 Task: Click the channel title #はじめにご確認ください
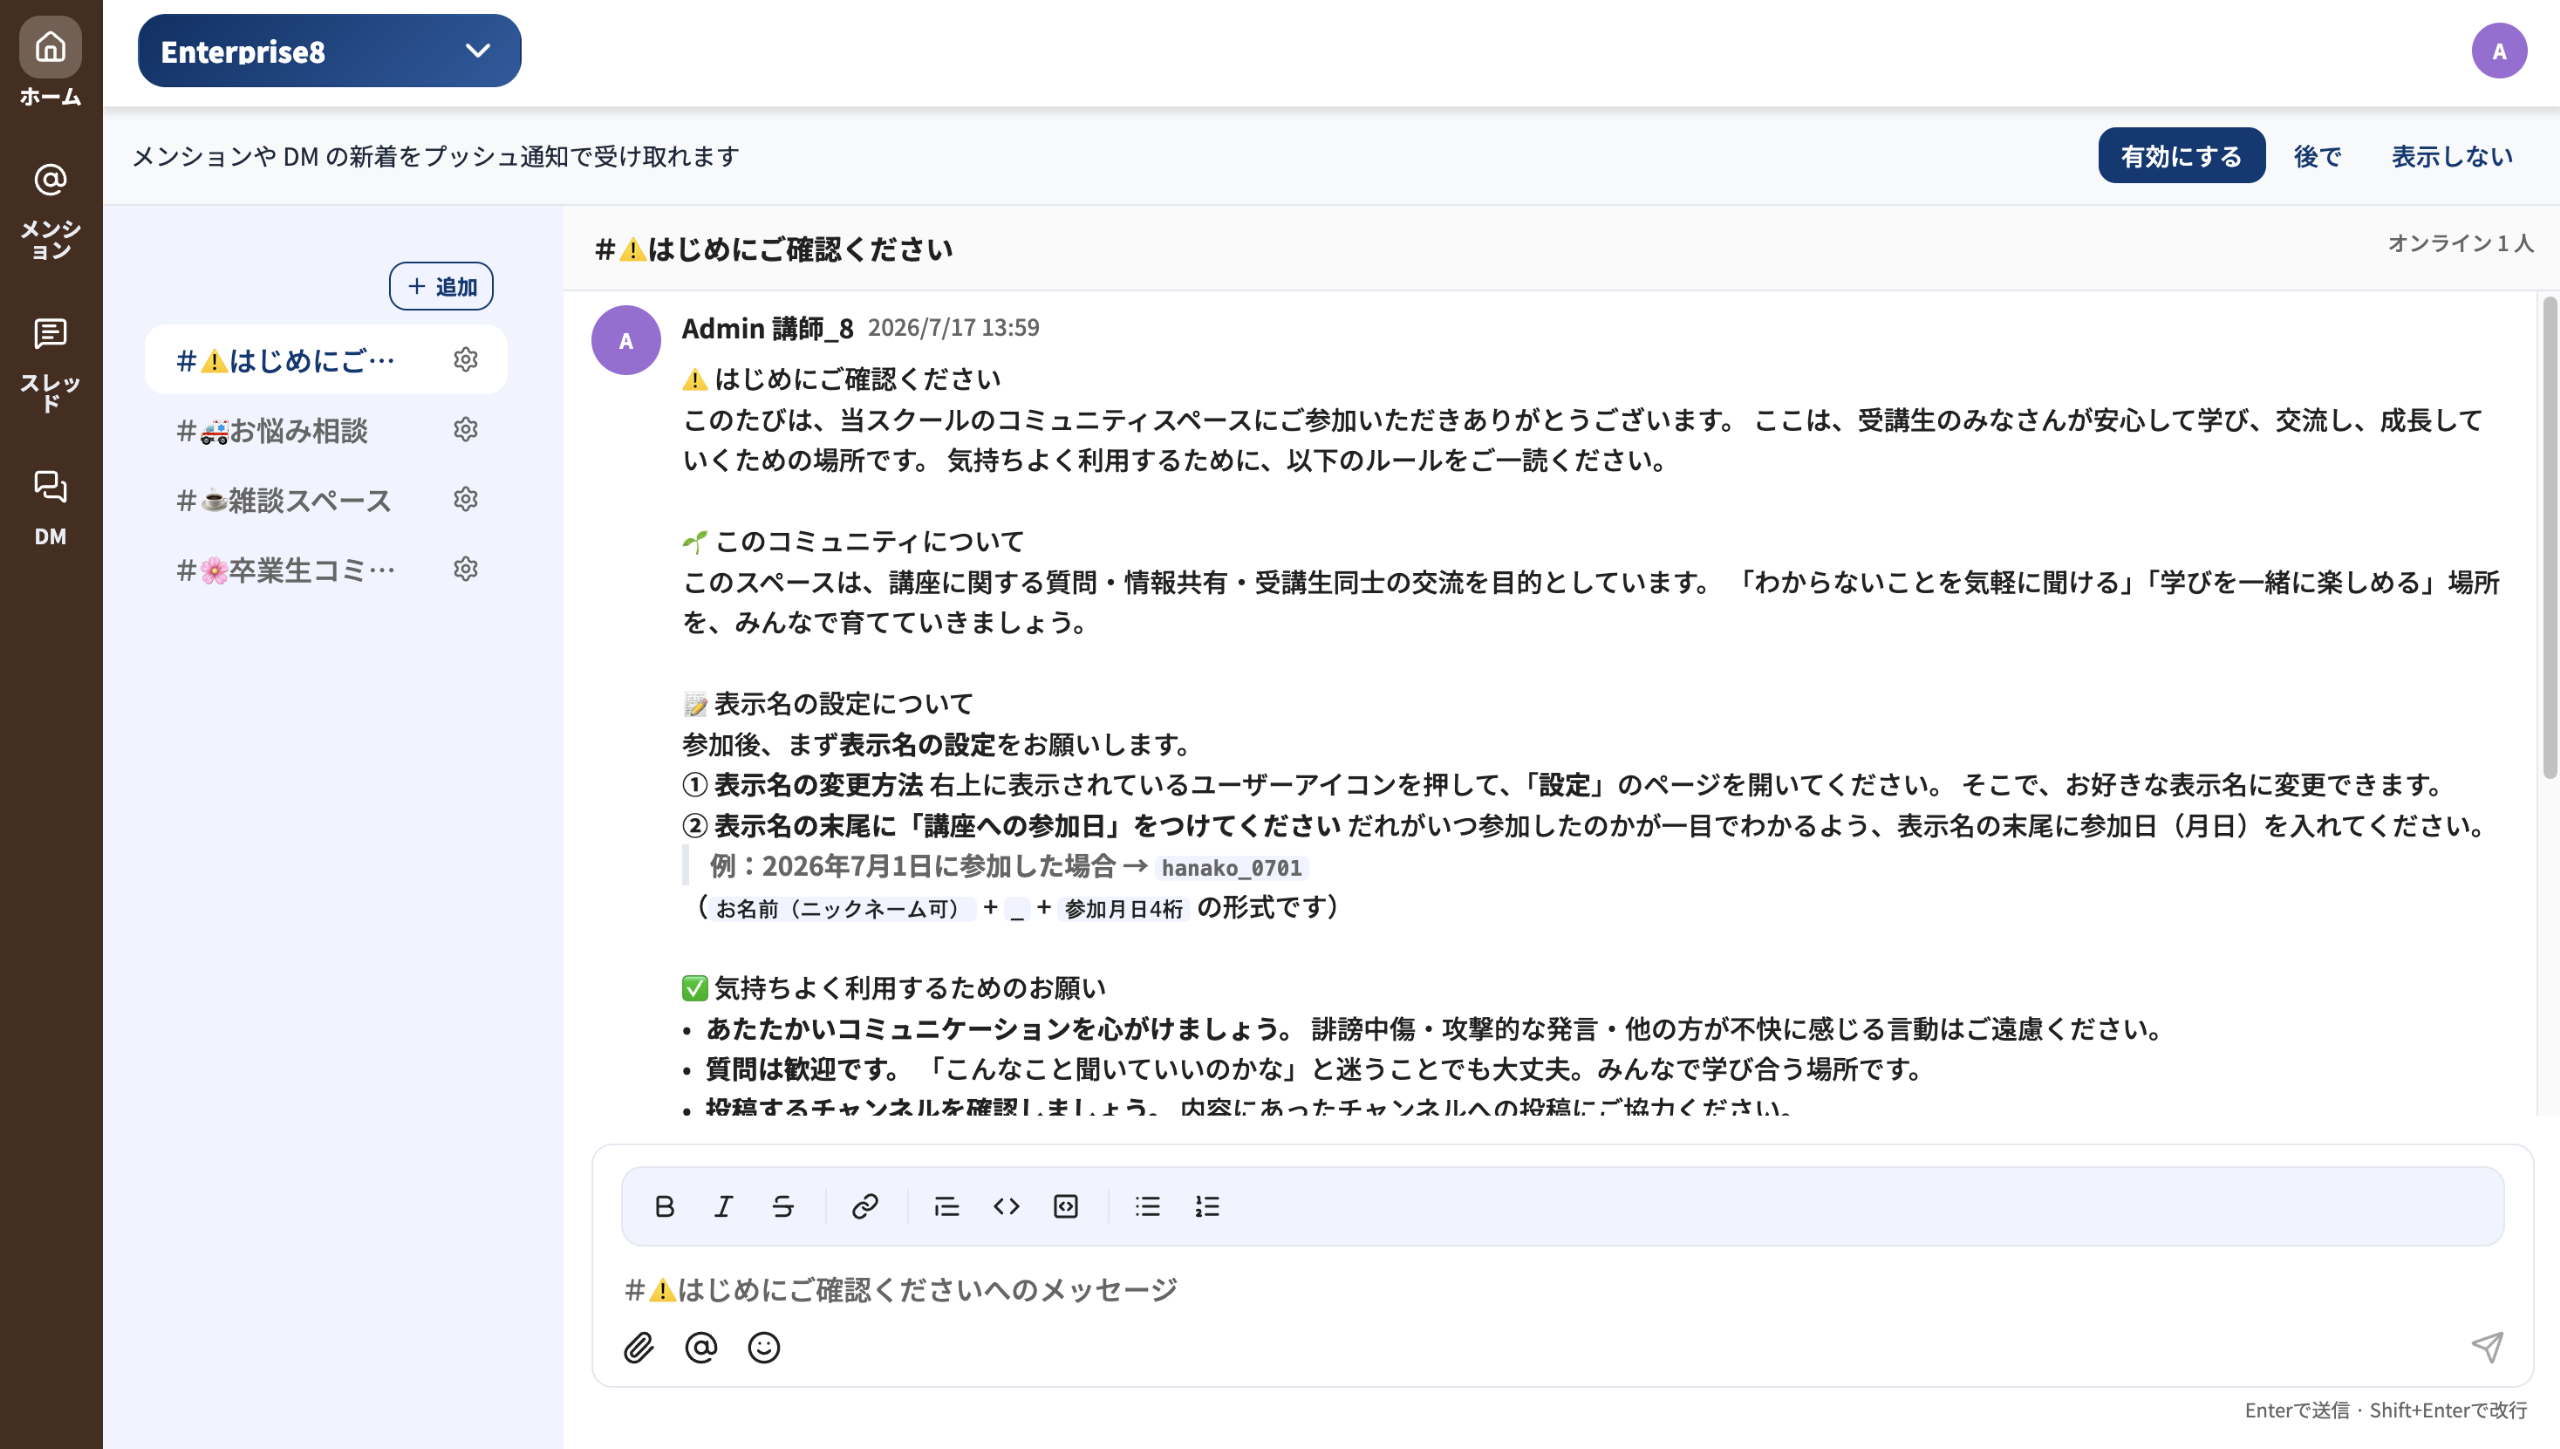774,249
